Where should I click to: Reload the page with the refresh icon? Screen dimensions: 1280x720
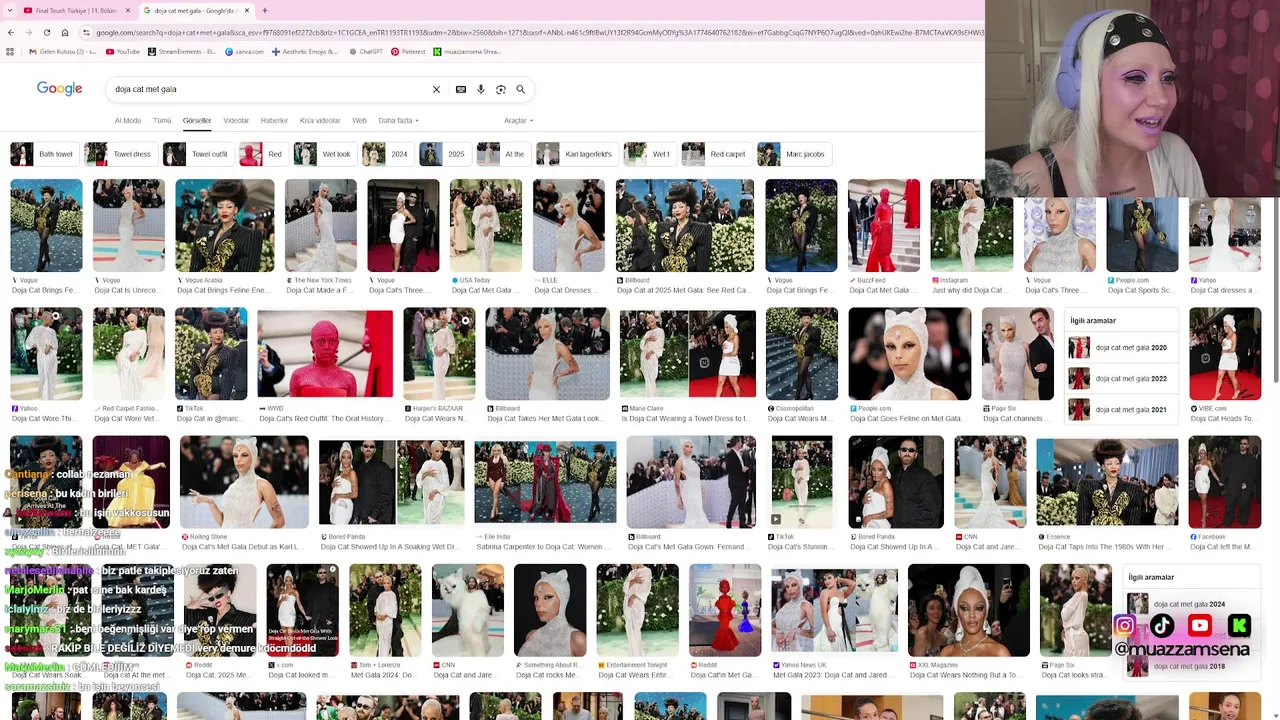tap(47, 32)
